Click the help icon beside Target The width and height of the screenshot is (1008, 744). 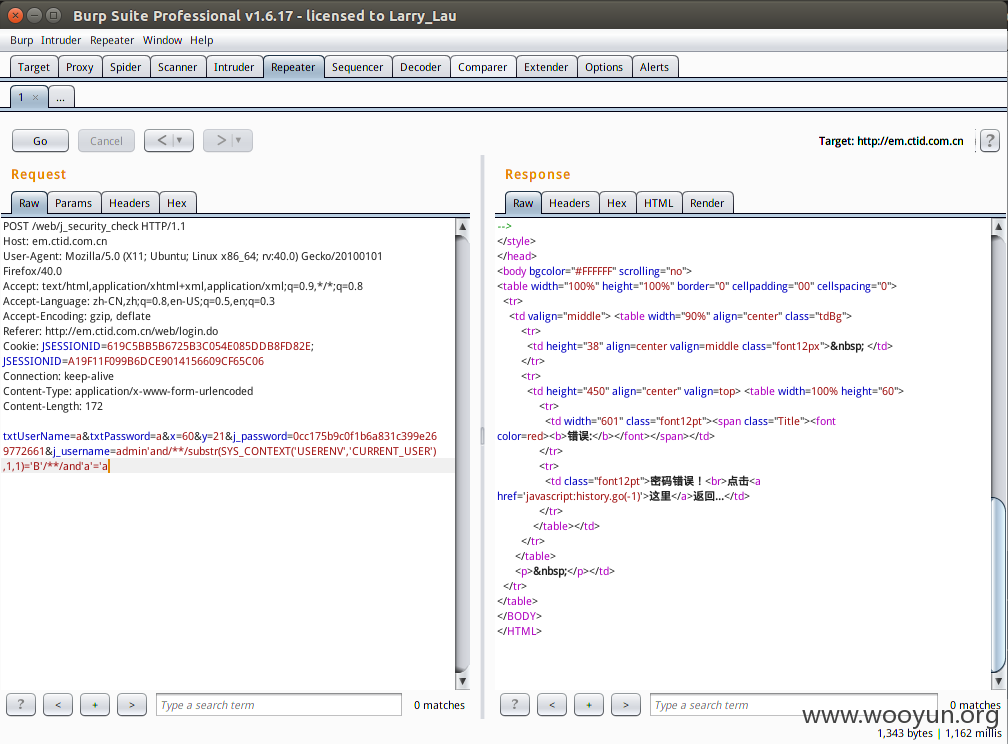(989, 140)
